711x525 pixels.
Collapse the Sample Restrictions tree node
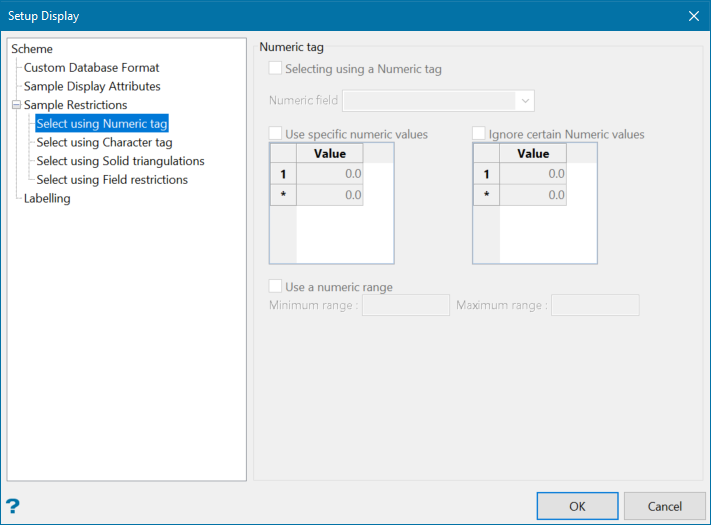16,105
